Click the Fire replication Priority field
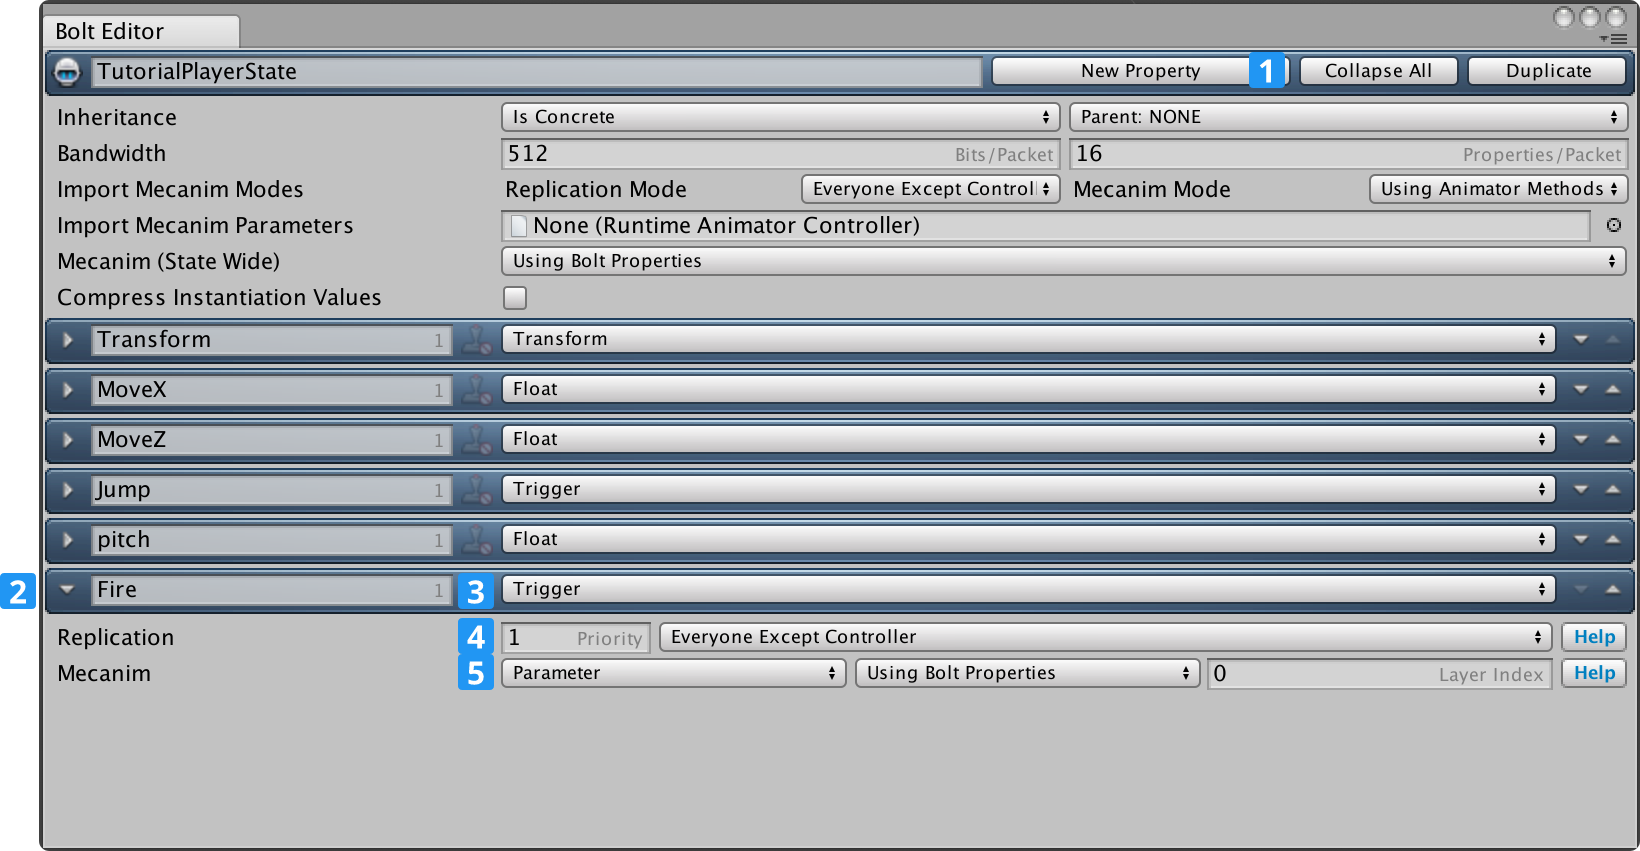The image size is (1640, 851). [x=576, y=638]
